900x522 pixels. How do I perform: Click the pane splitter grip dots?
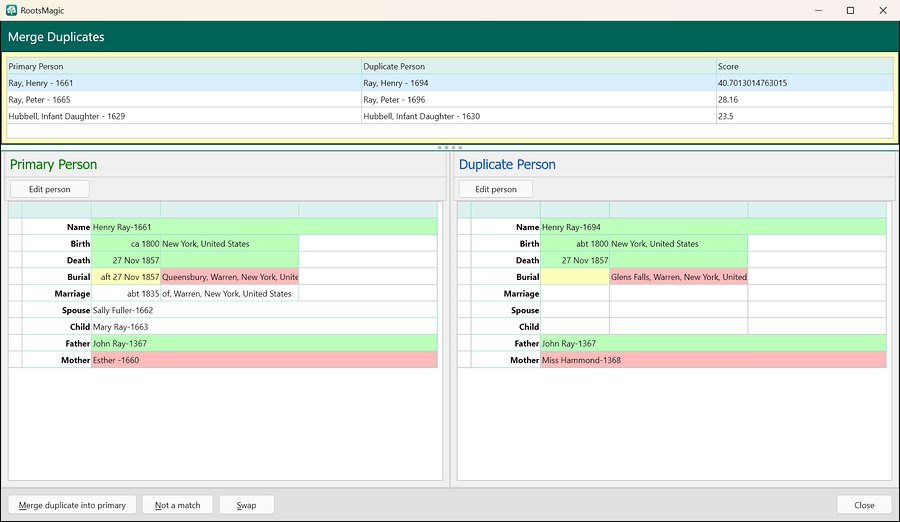(449, 148)
